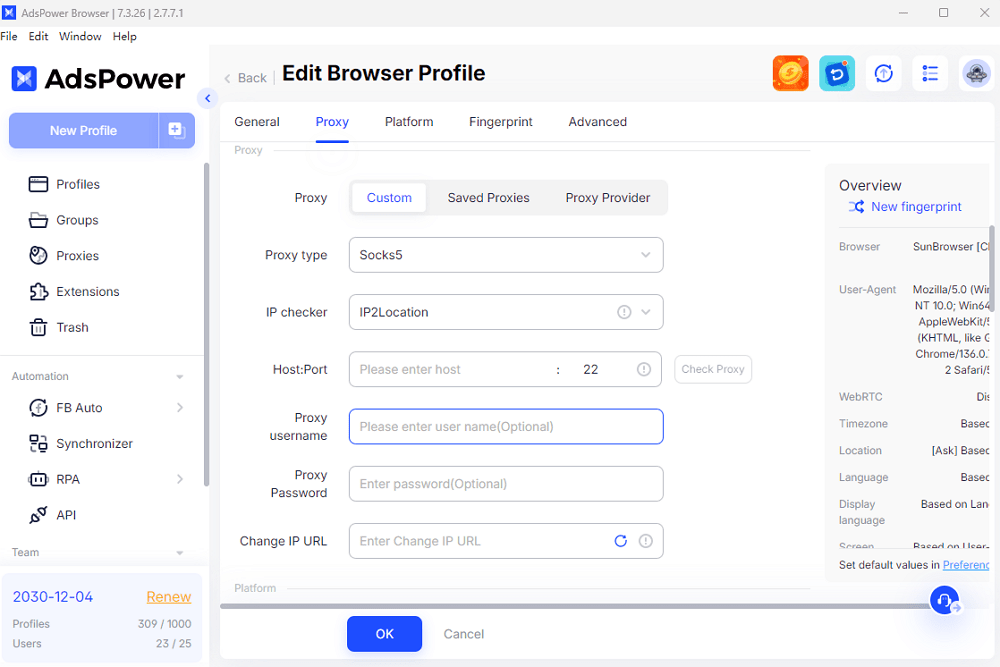Open the File menu
The width and height of the screenshot is (1000, 667).
point(9,36)
